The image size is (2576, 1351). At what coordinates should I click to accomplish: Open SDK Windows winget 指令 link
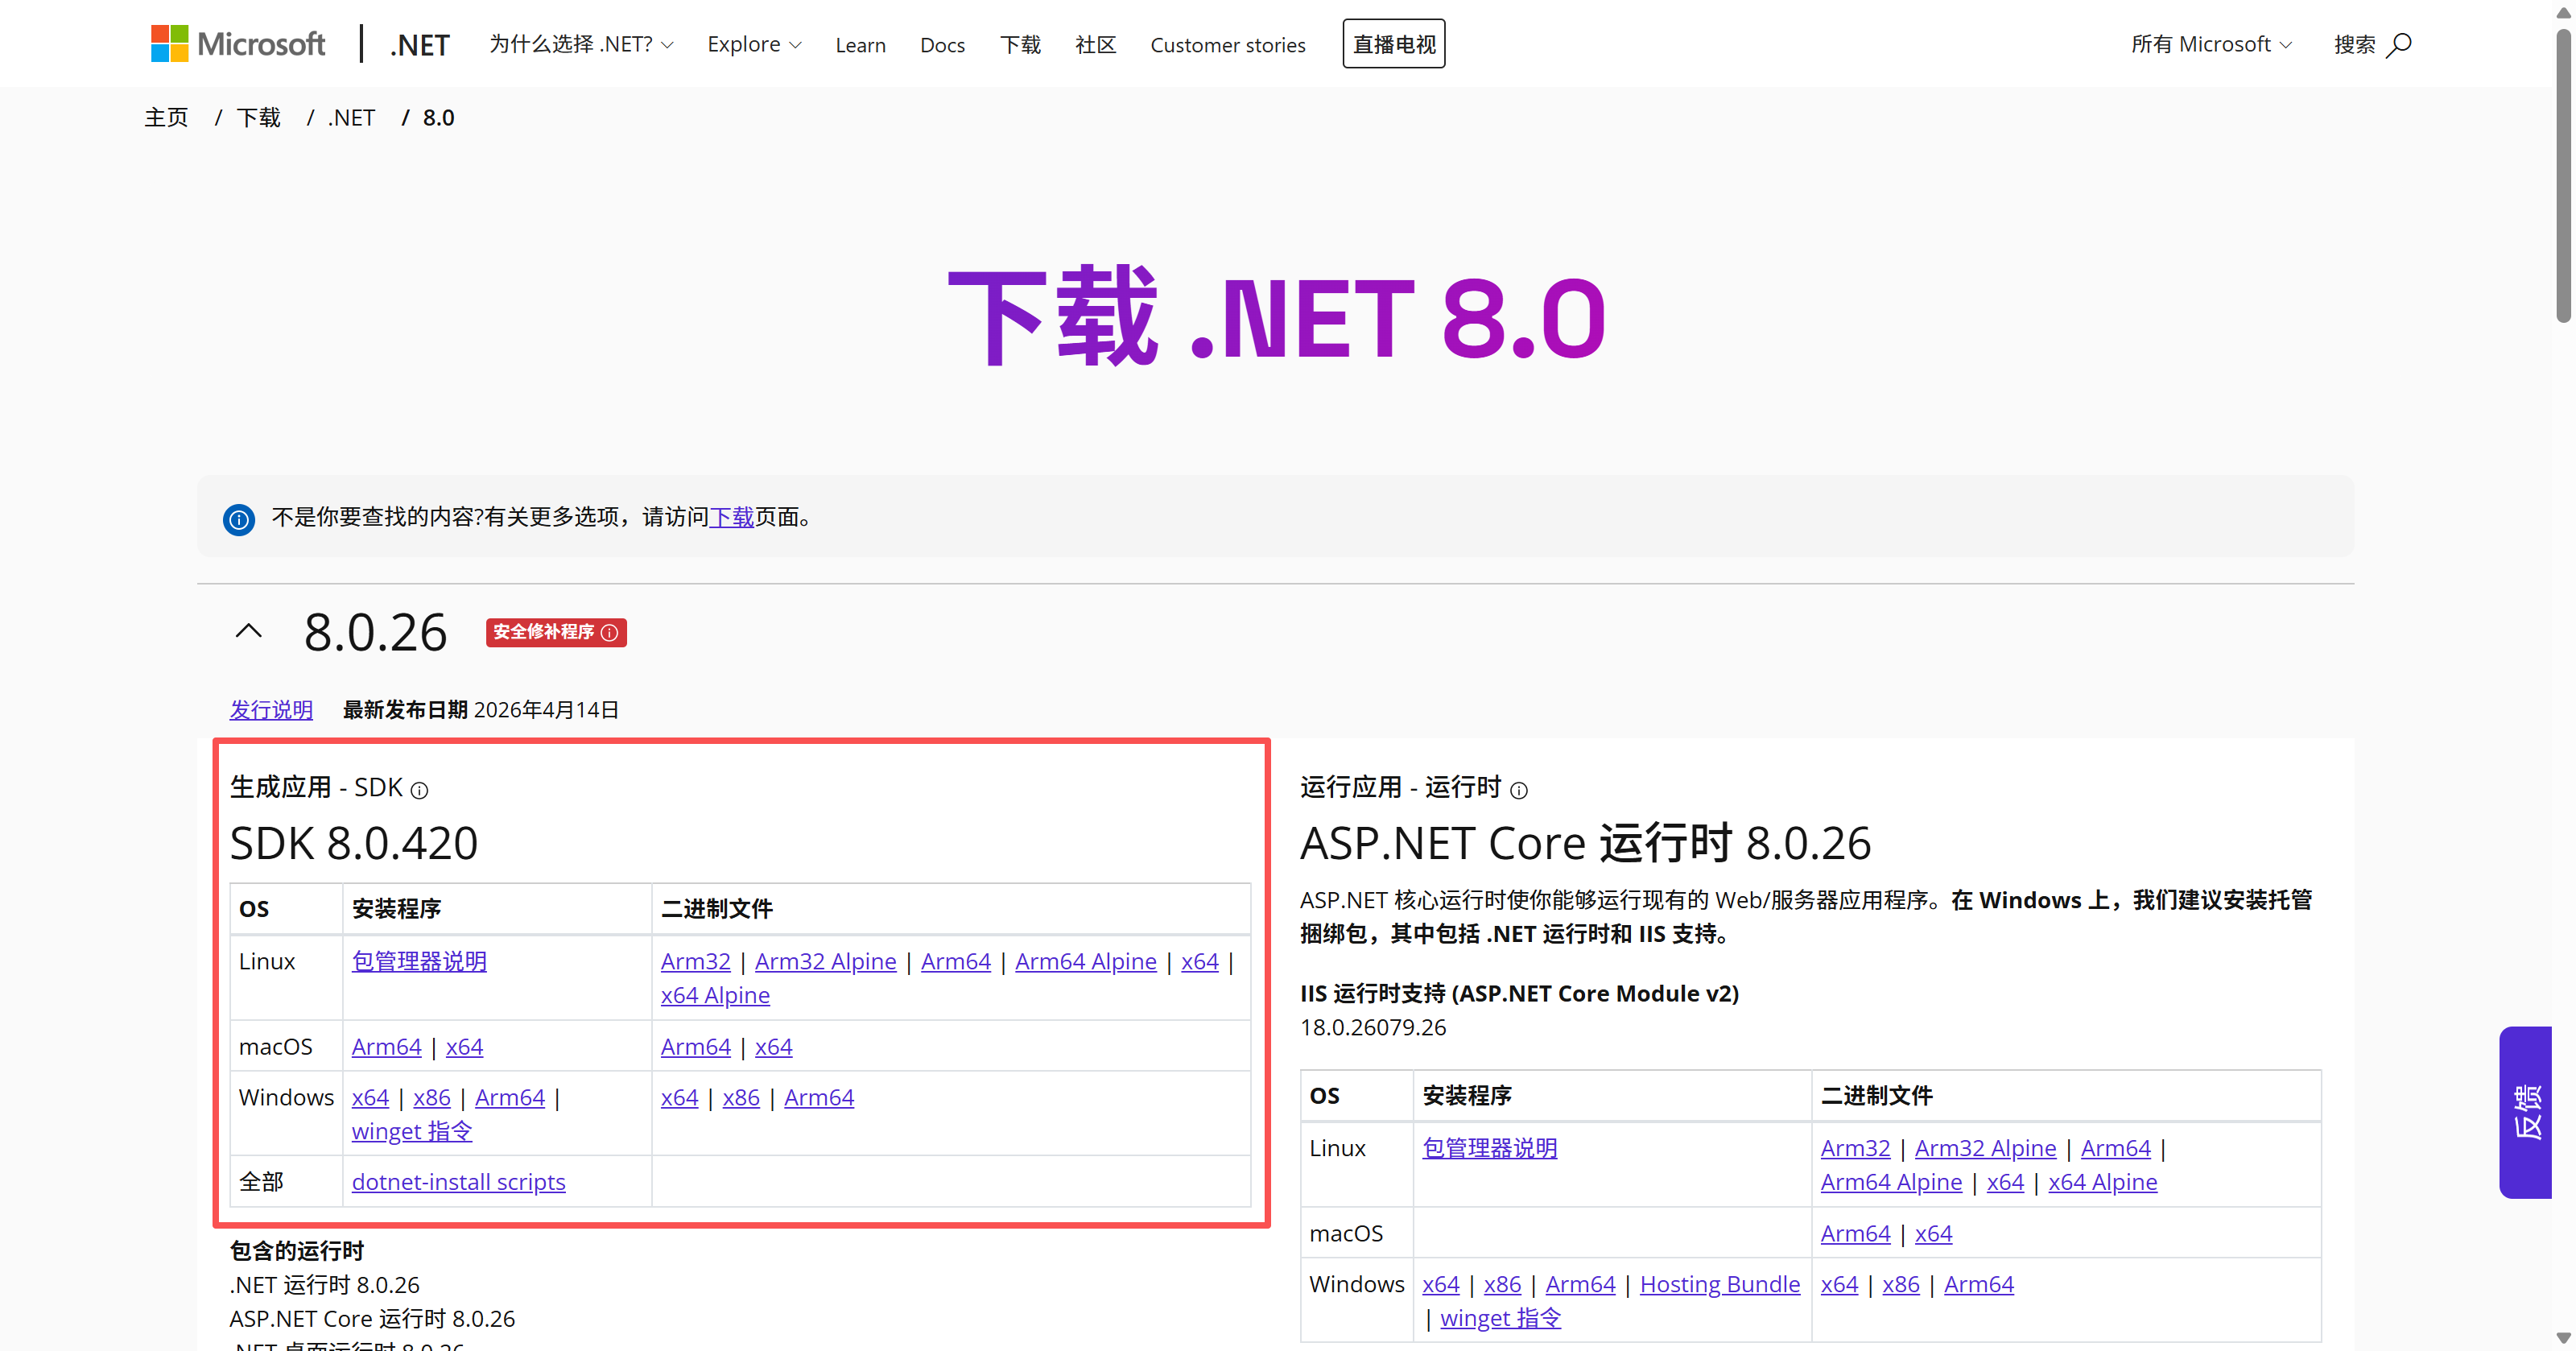[411, 1131]
